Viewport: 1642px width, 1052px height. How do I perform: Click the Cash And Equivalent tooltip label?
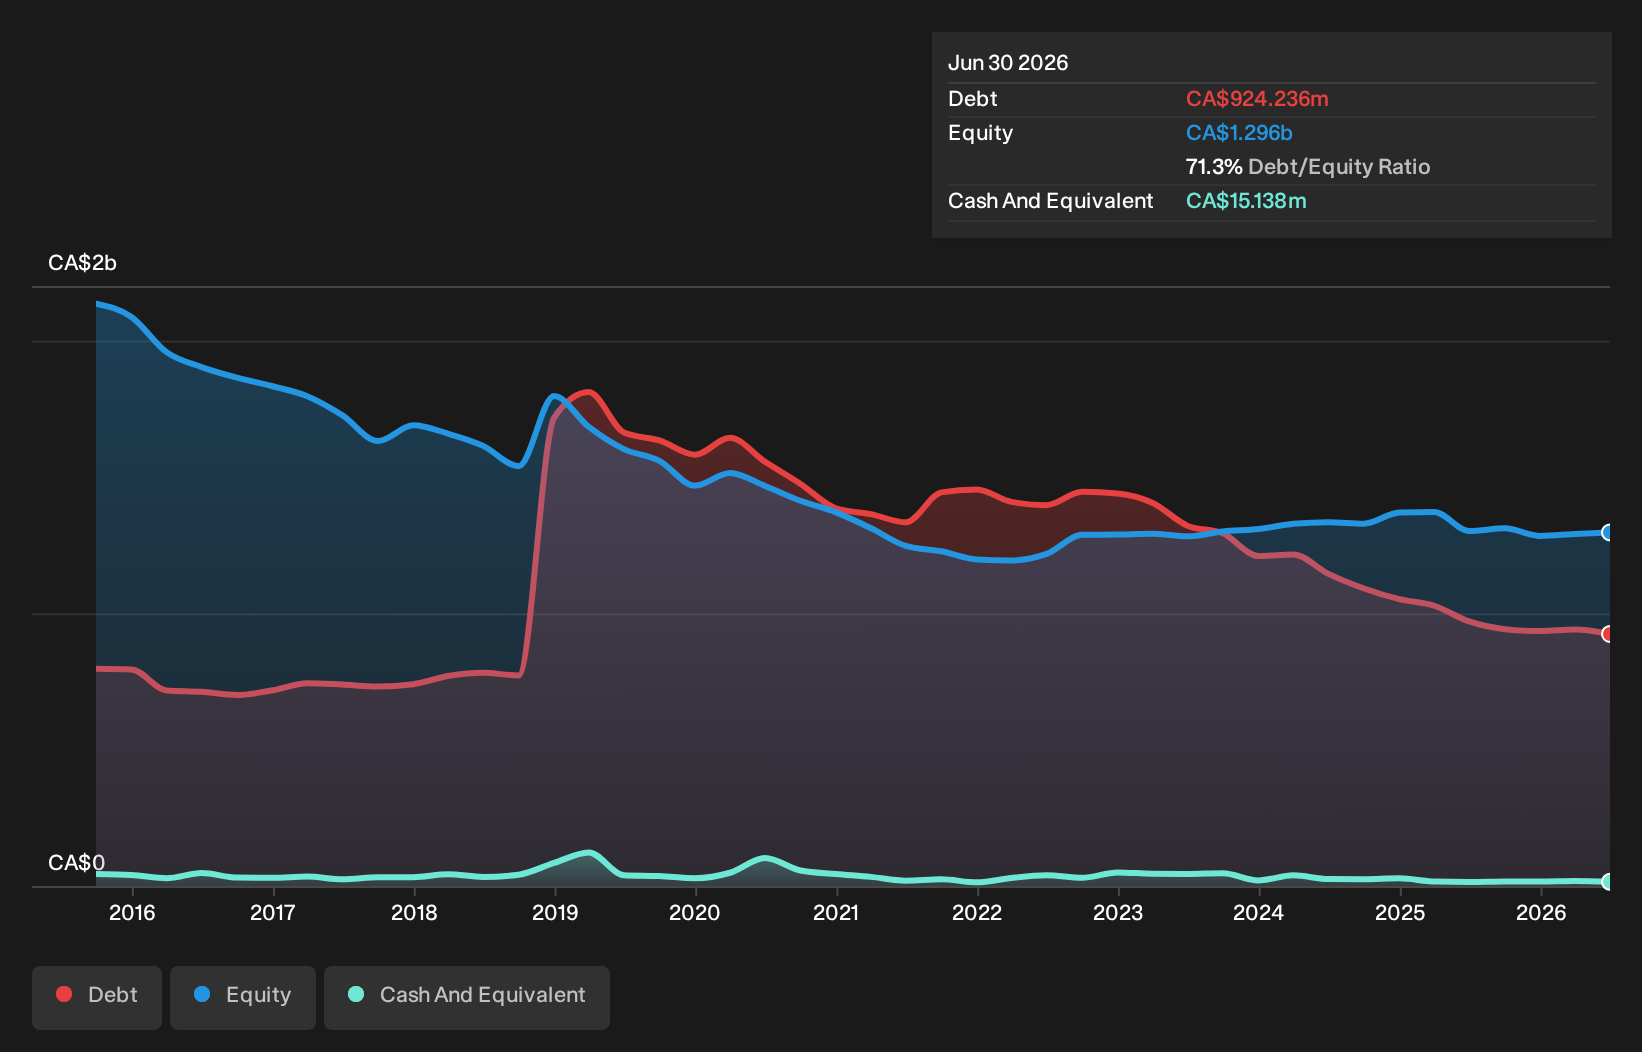[1050, 201]
